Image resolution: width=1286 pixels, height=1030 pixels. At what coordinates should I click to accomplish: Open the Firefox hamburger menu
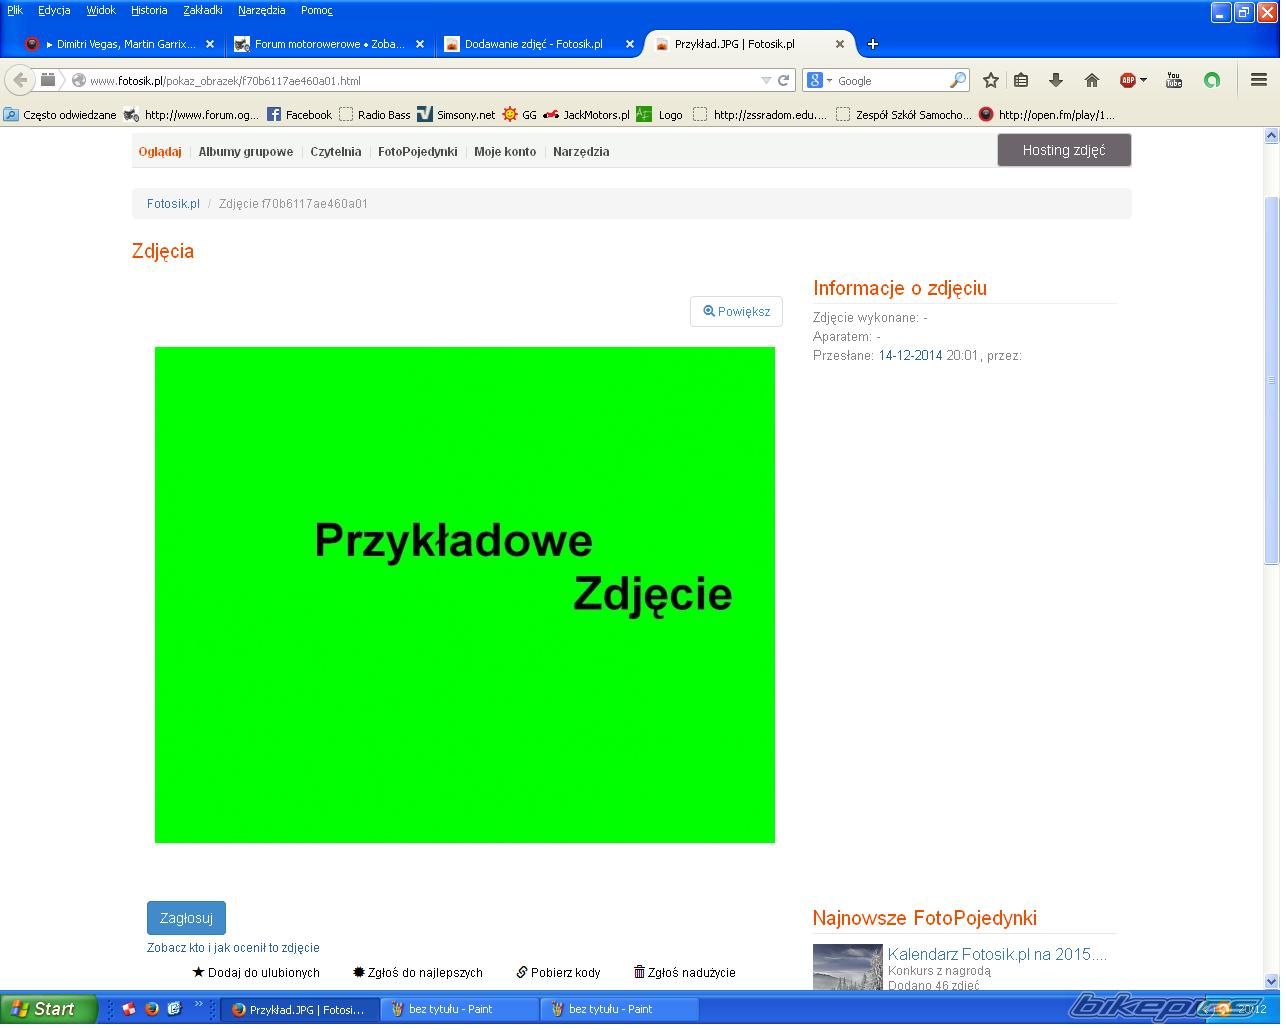click(1259, 80)
